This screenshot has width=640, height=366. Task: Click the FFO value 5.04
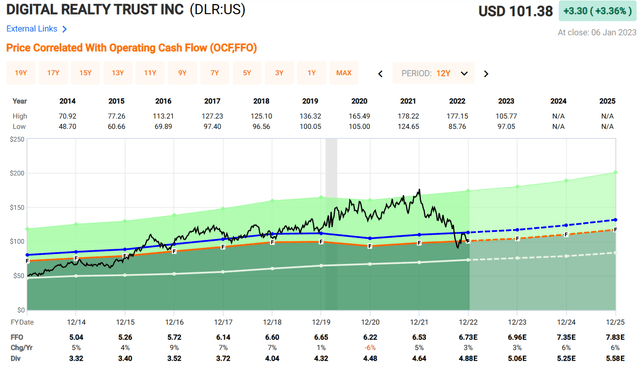click(x=76, y=337)
